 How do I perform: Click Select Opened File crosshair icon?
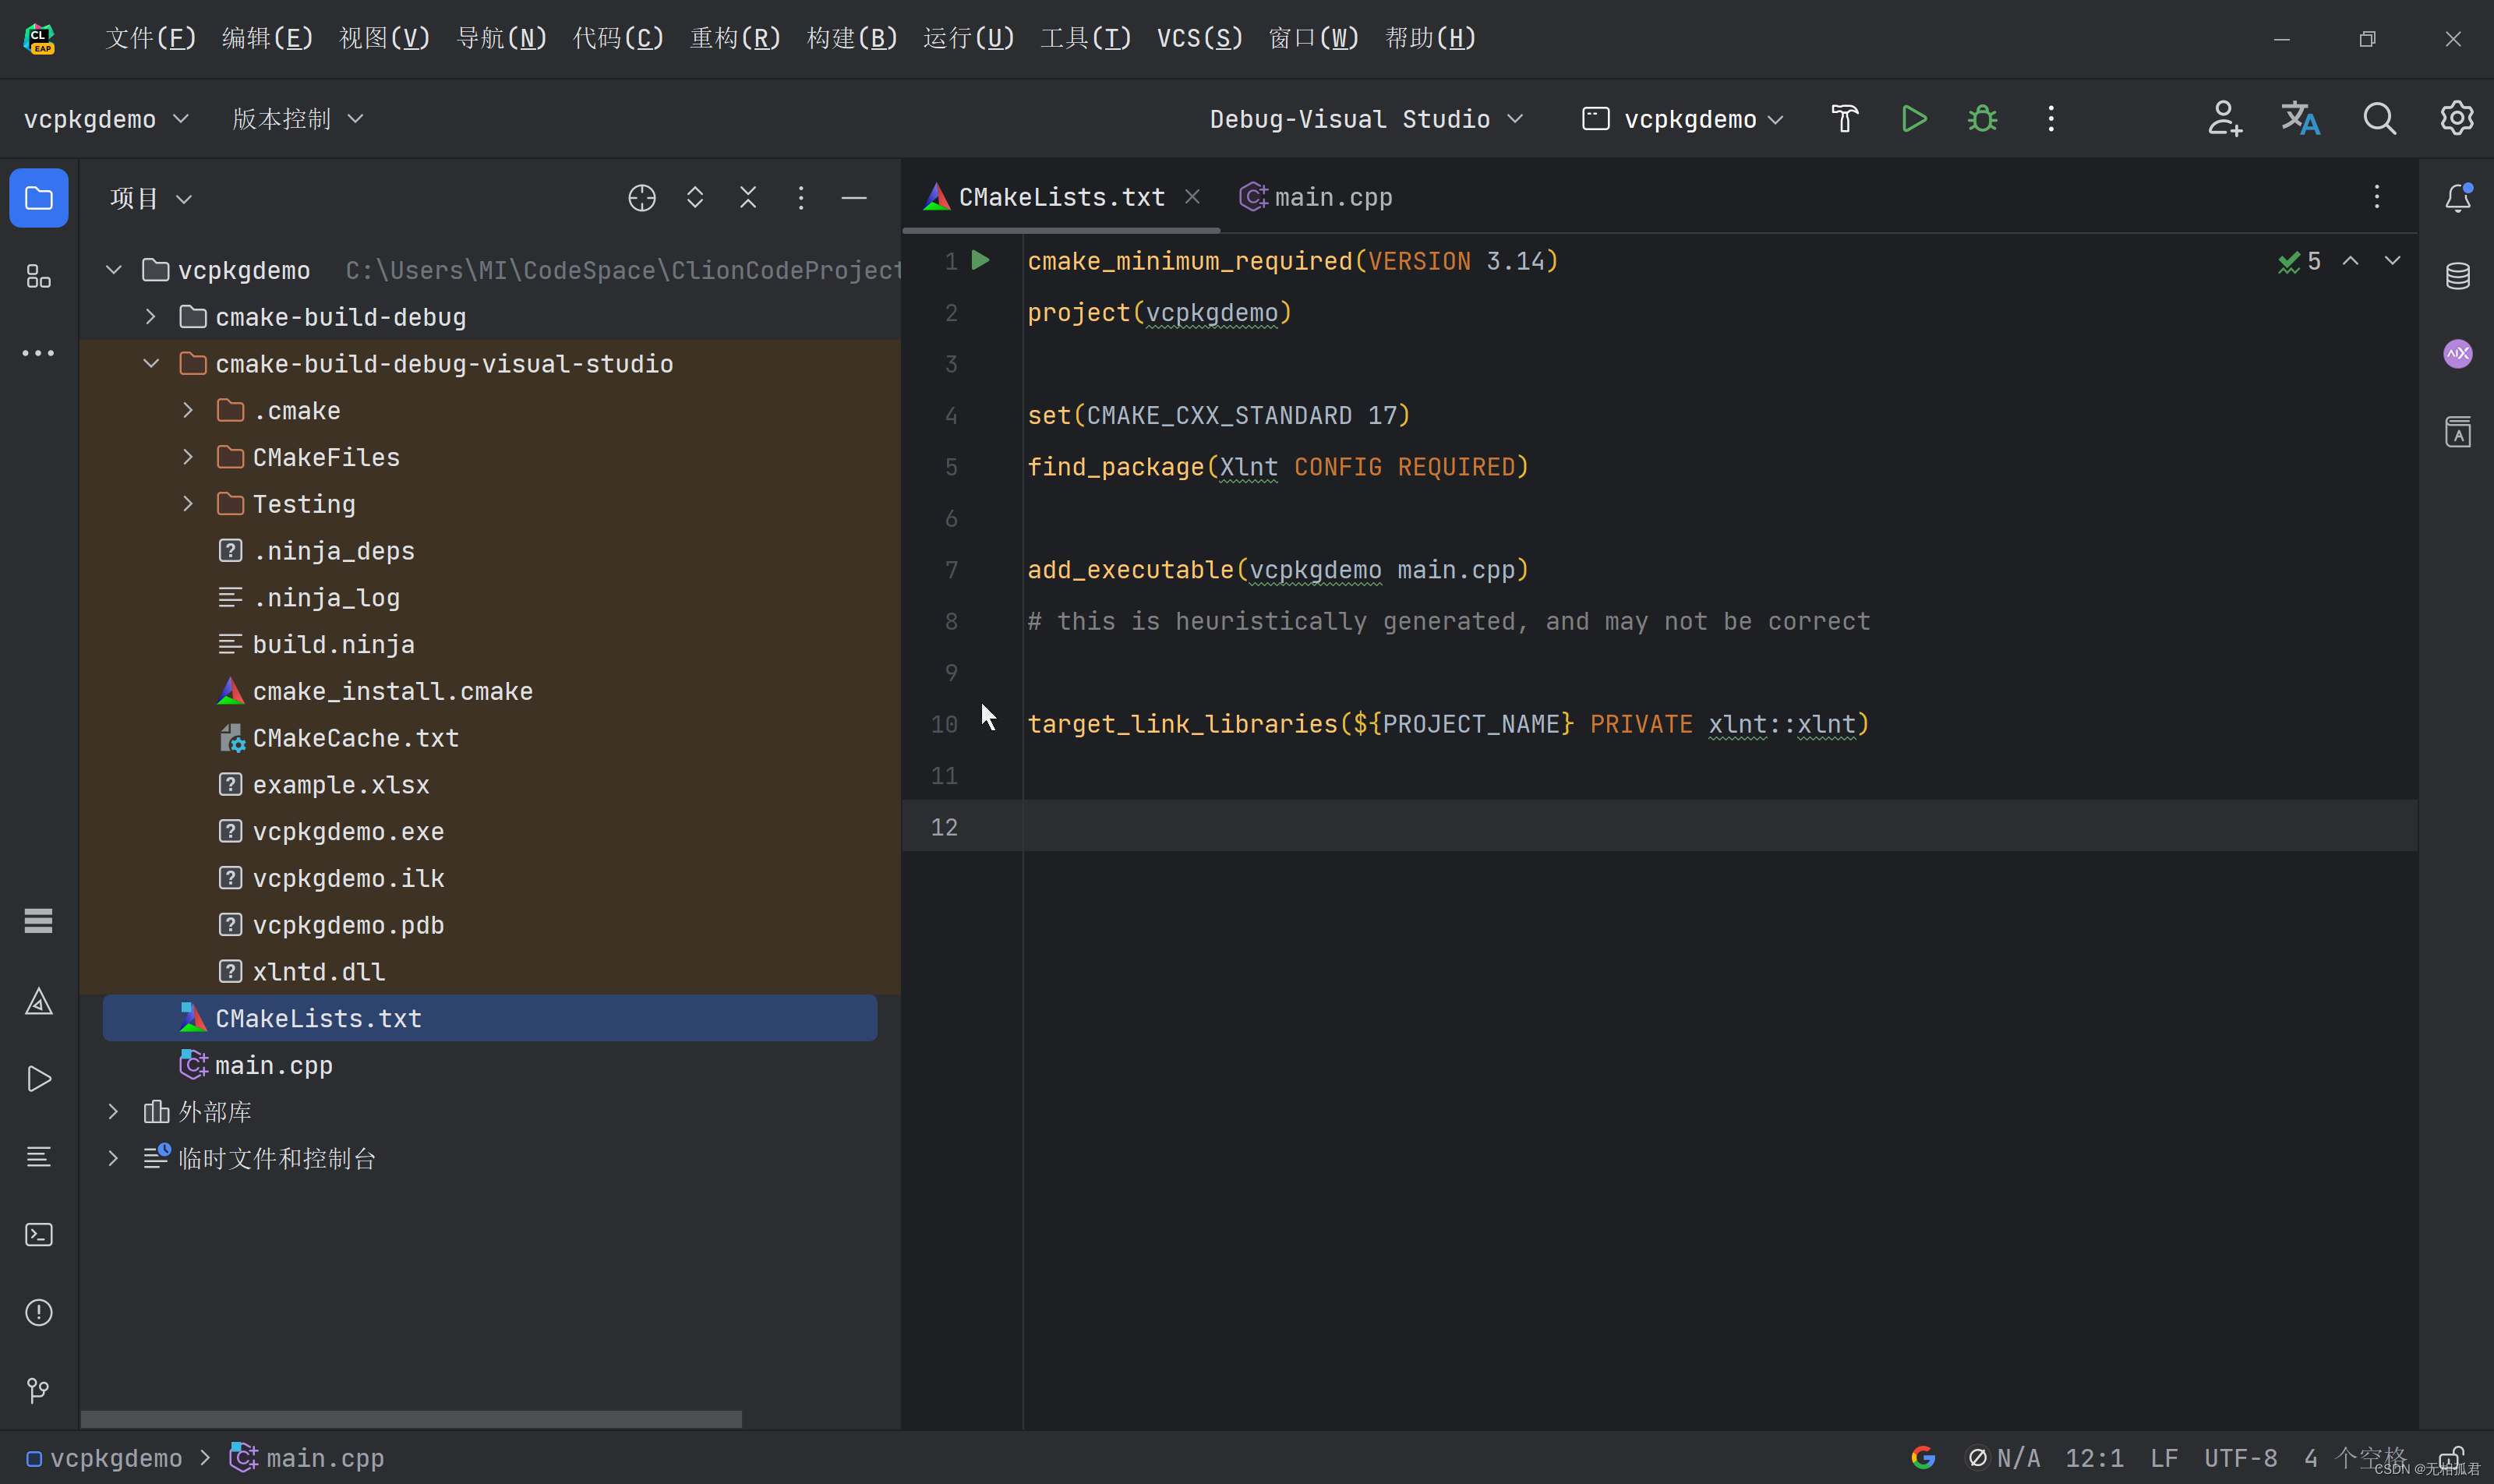click(x=641, y=198)
